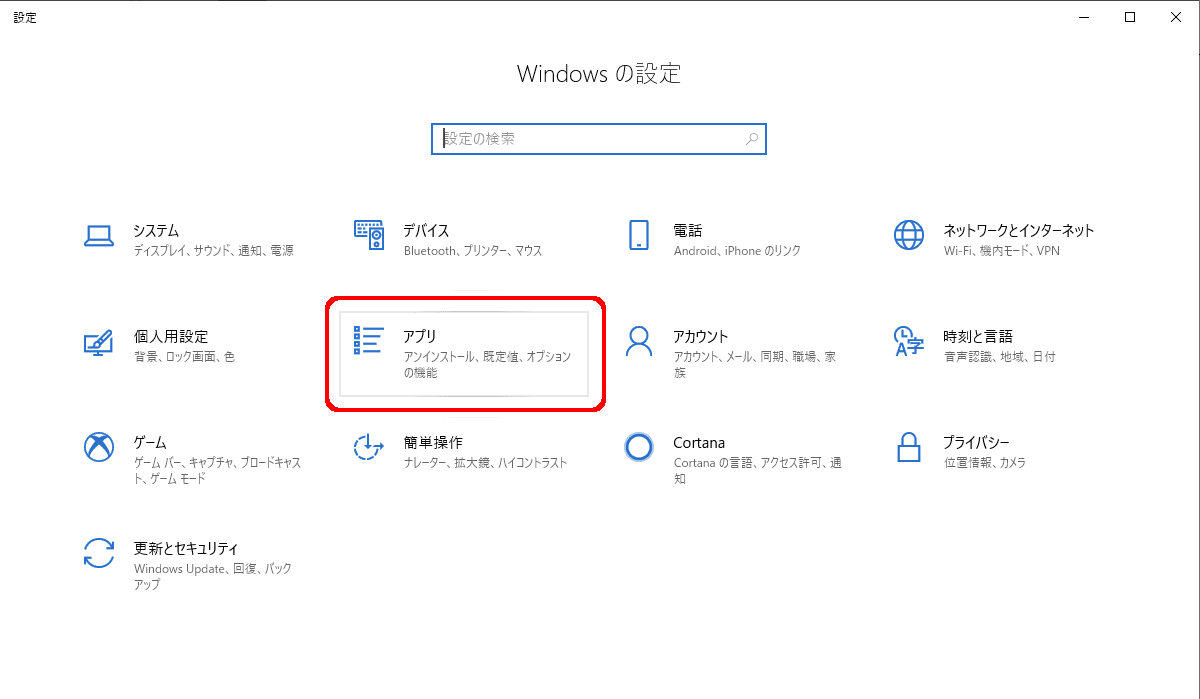Open the ゲーム Xbox icon
The image size is (1200, 699).
point(98,447)
